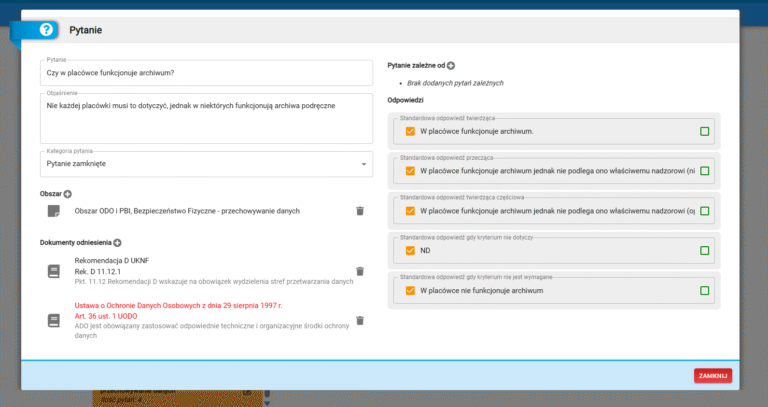Delete the Obszar ODO i PBI entry
This screenshot has height=407, width=768.
click(360, 211)
